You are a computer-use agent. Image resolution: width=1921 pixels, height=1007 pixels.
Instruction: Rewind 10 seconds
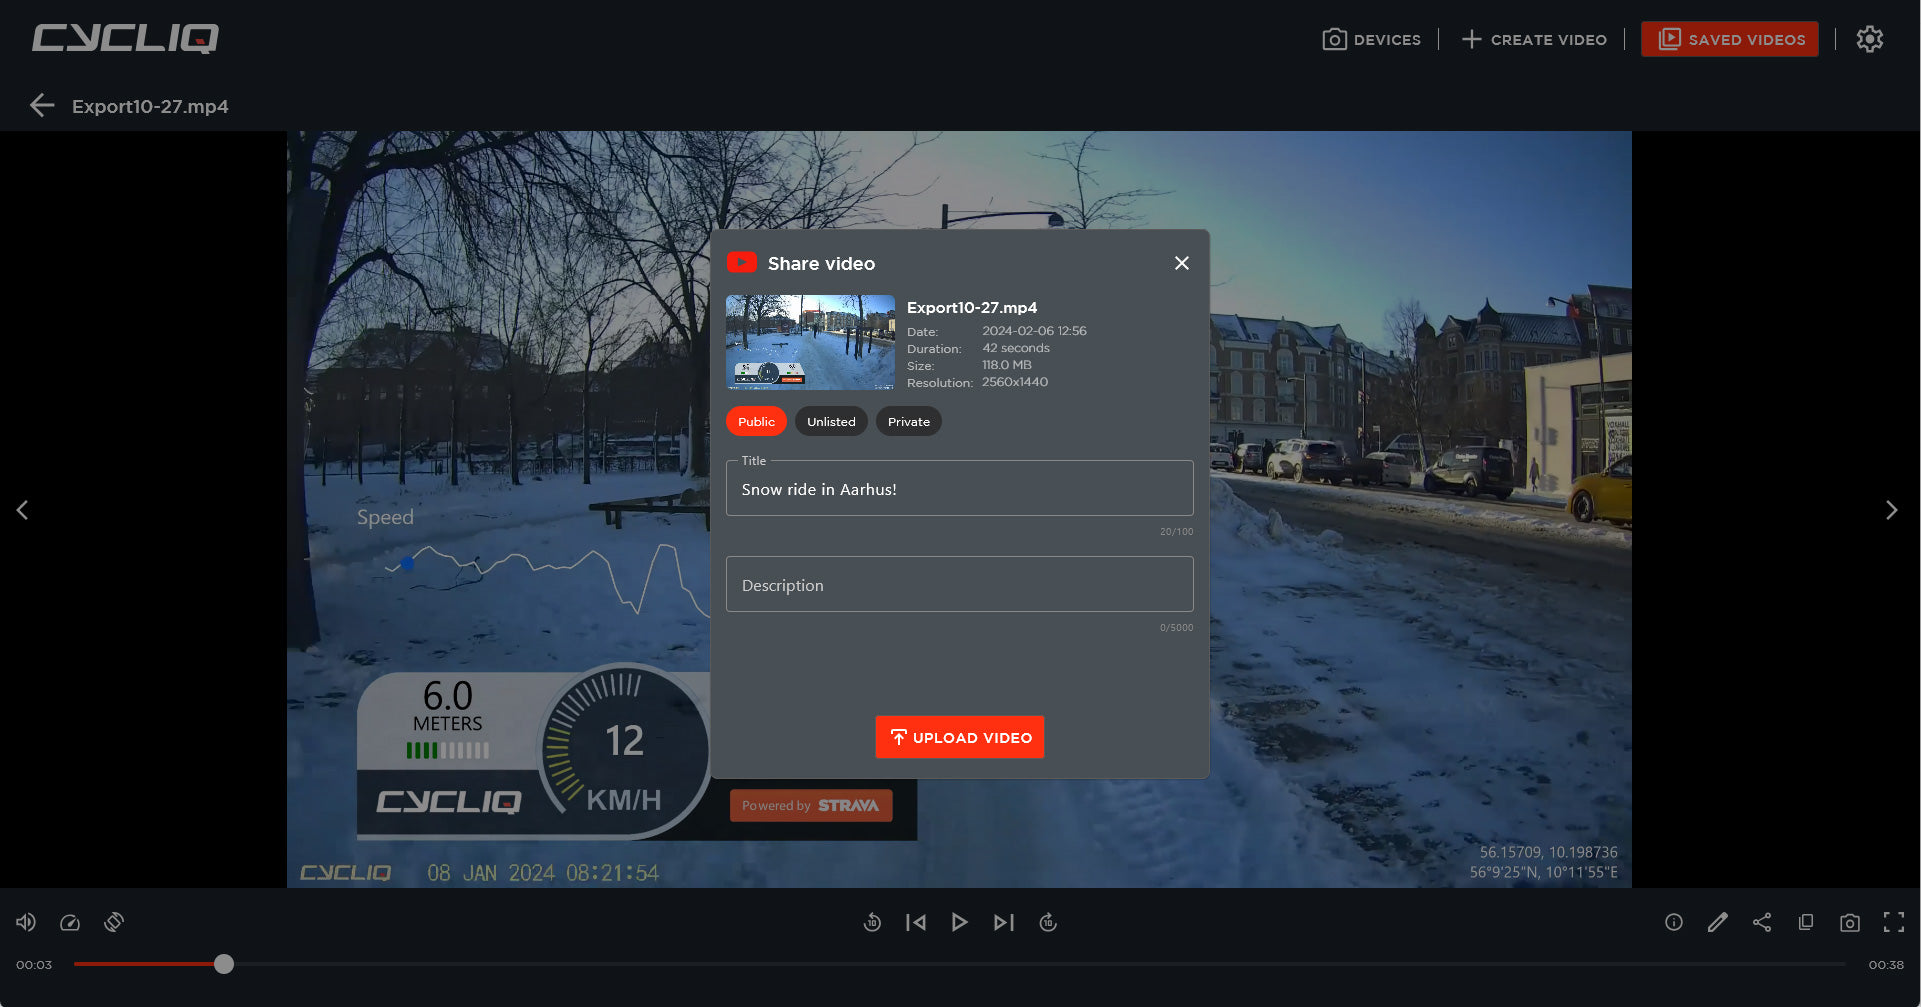click(x=872, y=922)
